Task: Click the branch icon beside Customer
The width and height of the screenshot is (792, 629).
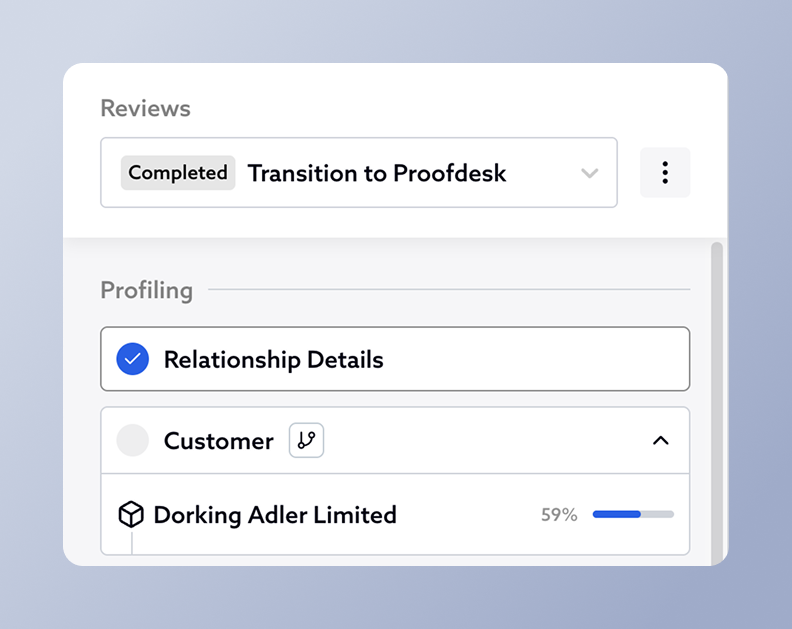Action: (306, 440)
